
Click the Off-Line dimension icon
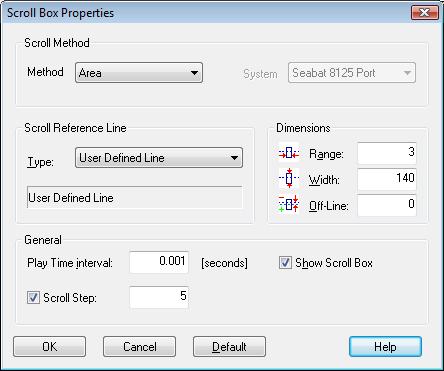coord(289,204)
